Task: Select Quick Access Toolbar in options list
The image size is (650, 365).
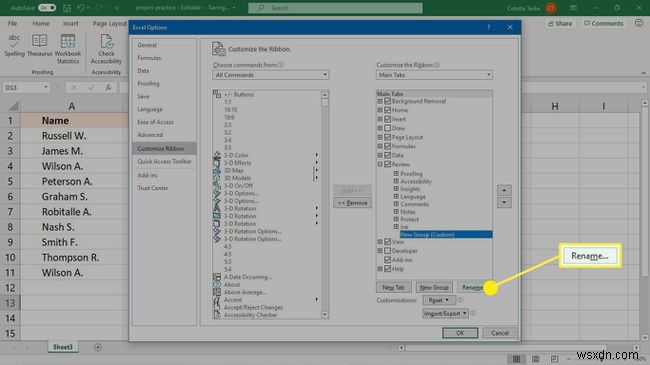Action: click(x=164, y=162)
